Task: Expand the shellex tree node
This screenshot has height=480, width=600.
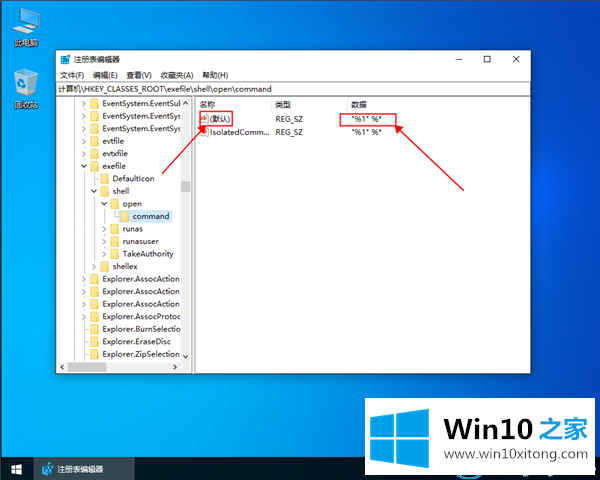Action: [x=94, y=266]
